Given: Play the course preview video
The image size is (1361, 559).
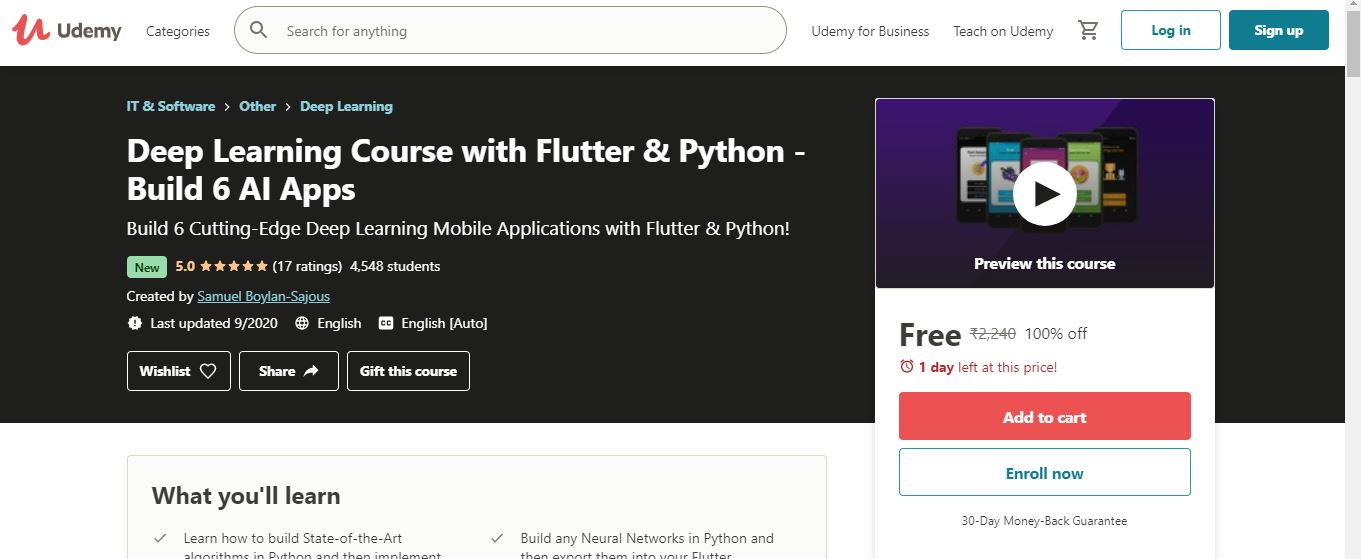Looking at the screenshot, I should pos(1044,193).
